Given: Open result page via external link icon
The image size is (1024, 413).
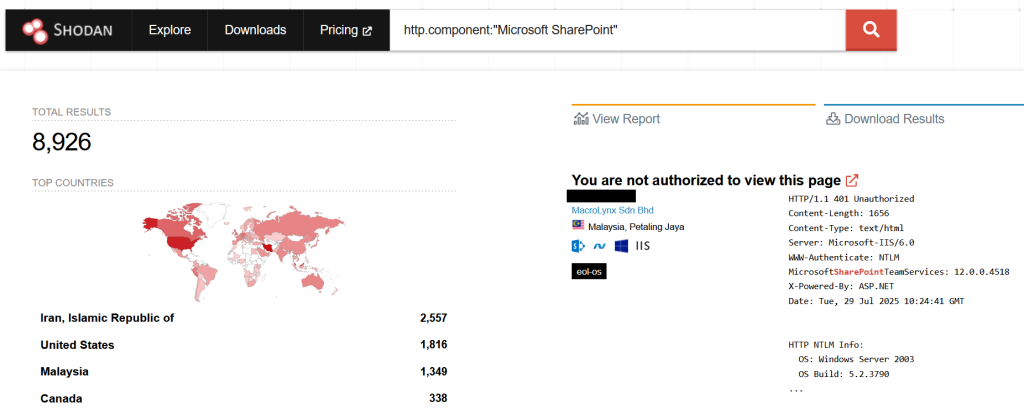Looking at the screenshot, I should click(x=852, y=181).
